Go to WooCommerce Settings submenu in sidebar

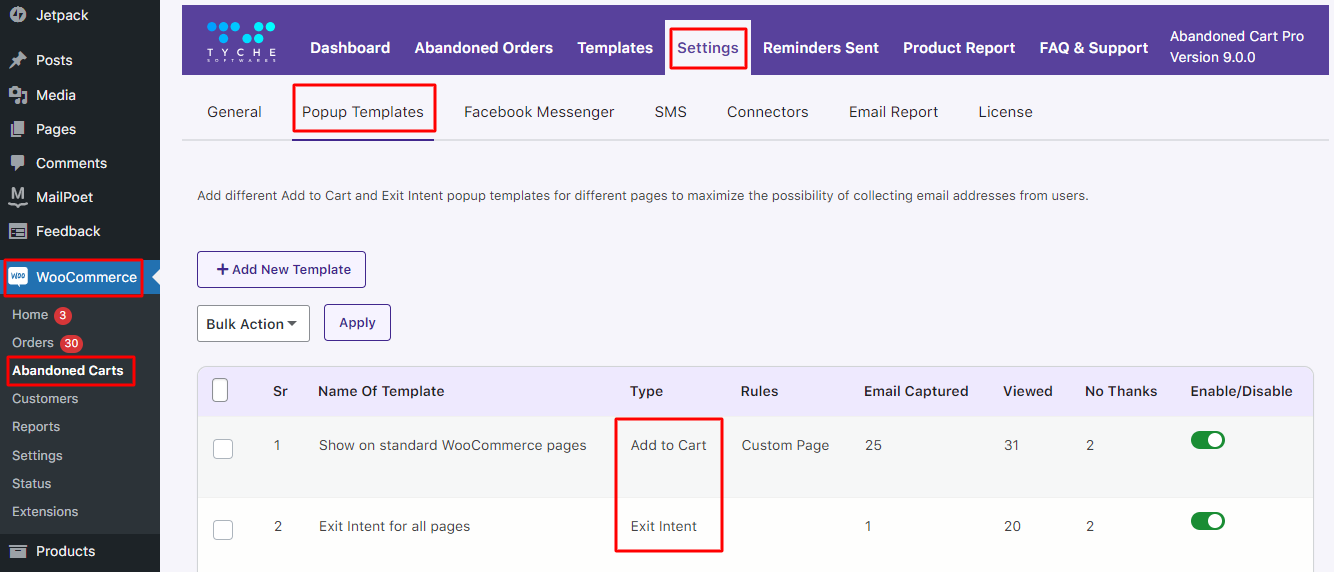37,455
